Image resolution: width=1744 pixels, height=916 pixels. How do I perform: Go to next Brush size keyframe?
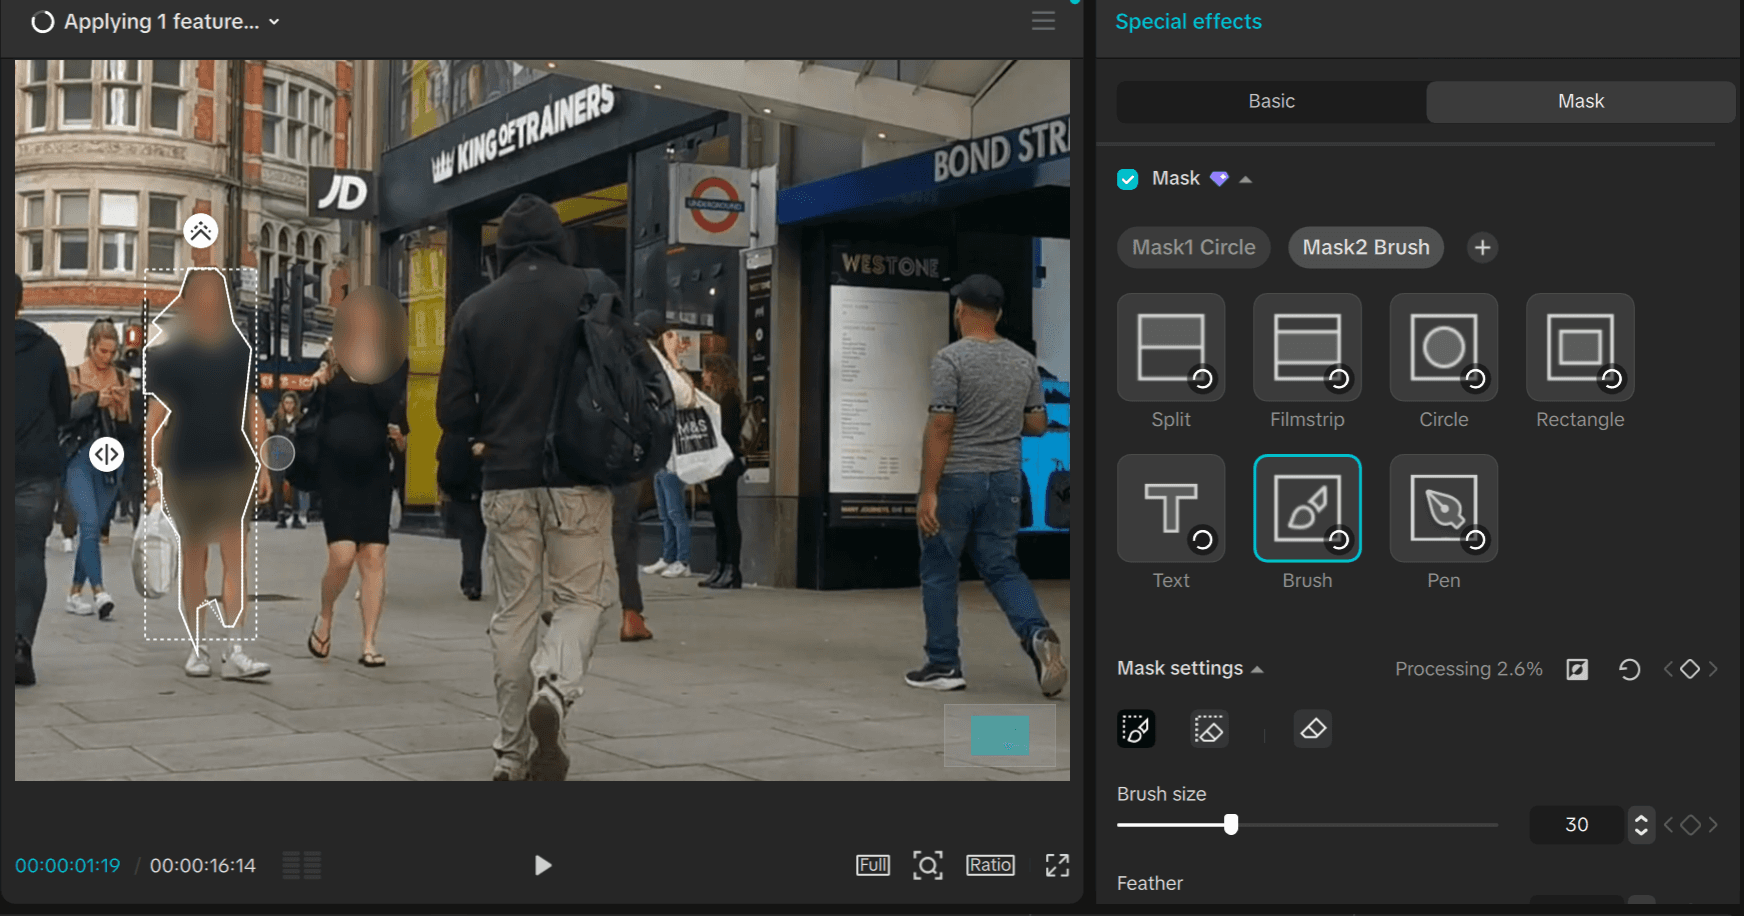point(1713,825)
